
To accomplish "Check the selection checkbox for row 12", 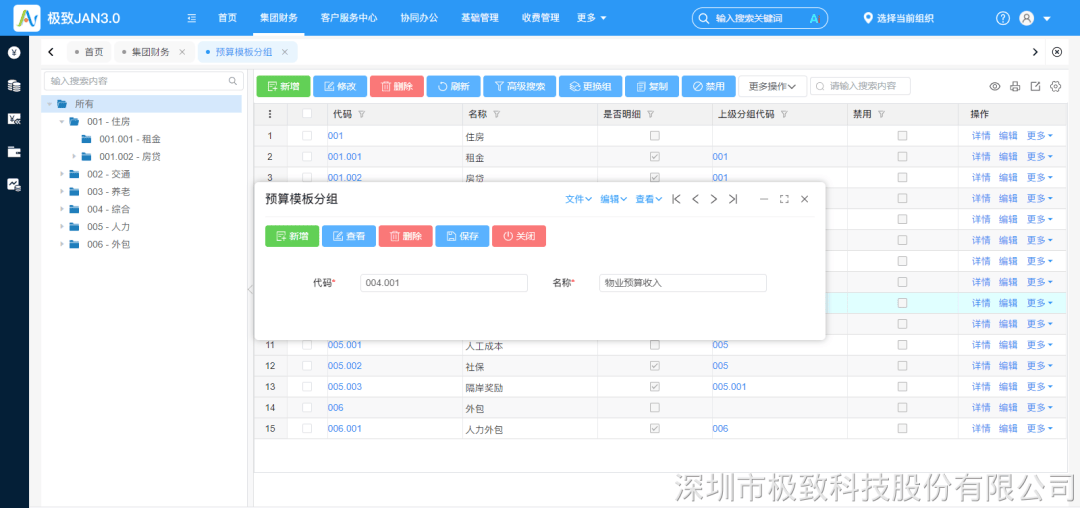I will point(307,366).
